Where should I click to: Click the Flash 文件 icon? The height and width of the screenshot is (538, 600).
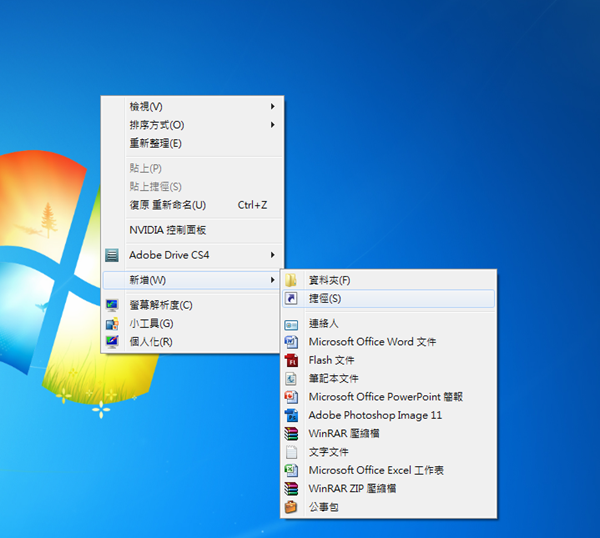pos(291,360)
